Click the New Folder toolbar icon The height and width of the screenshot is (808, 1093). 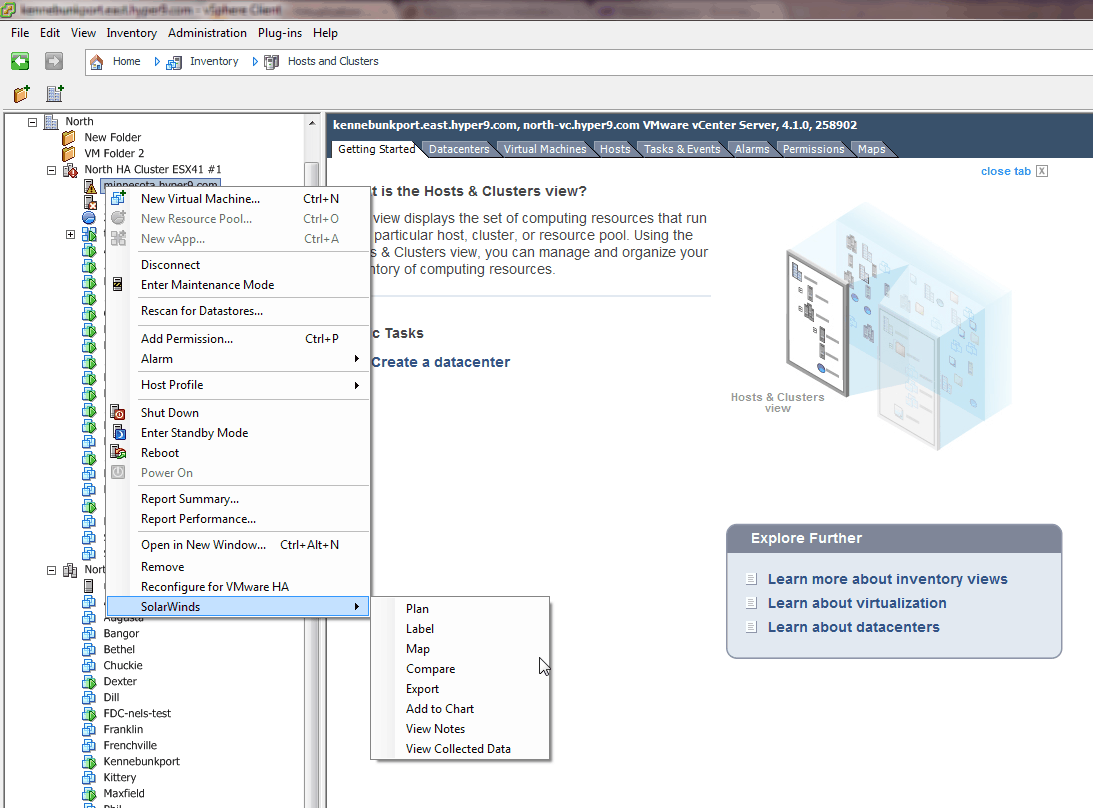tap(22, 93)
